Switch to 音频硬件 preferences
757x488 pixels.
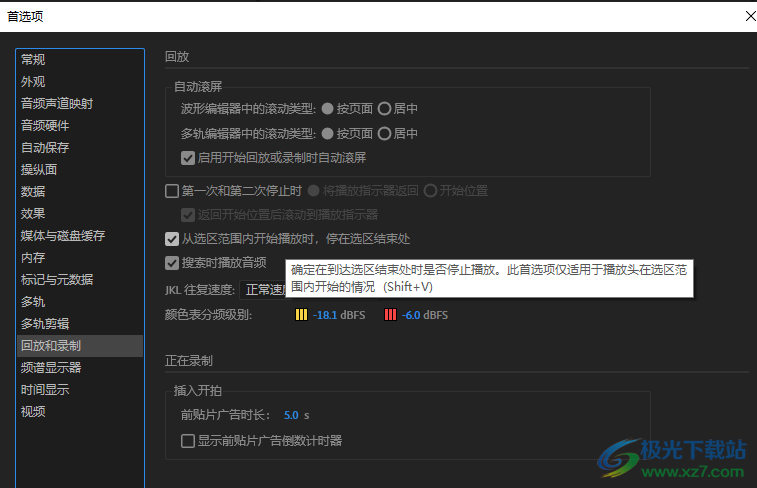45,126
